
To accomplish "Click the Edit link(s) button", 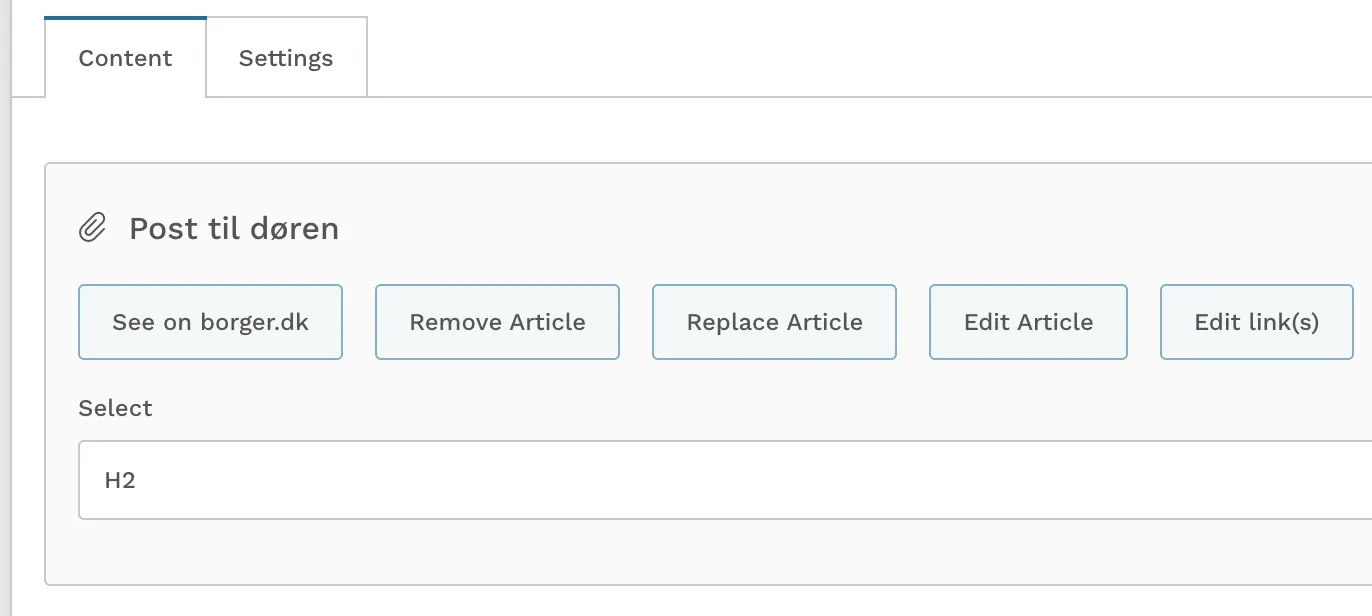I will (1257, 322).
